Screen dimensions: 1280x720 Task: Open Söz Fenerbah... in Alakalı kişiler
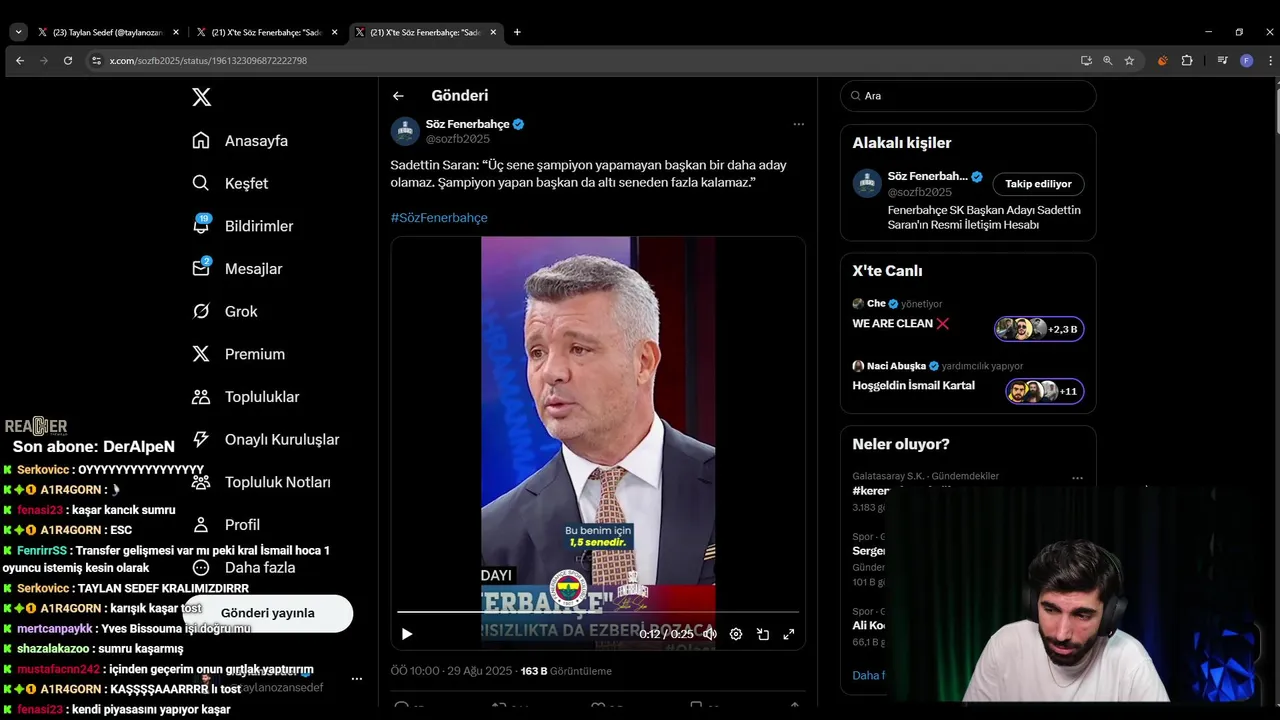927,176
